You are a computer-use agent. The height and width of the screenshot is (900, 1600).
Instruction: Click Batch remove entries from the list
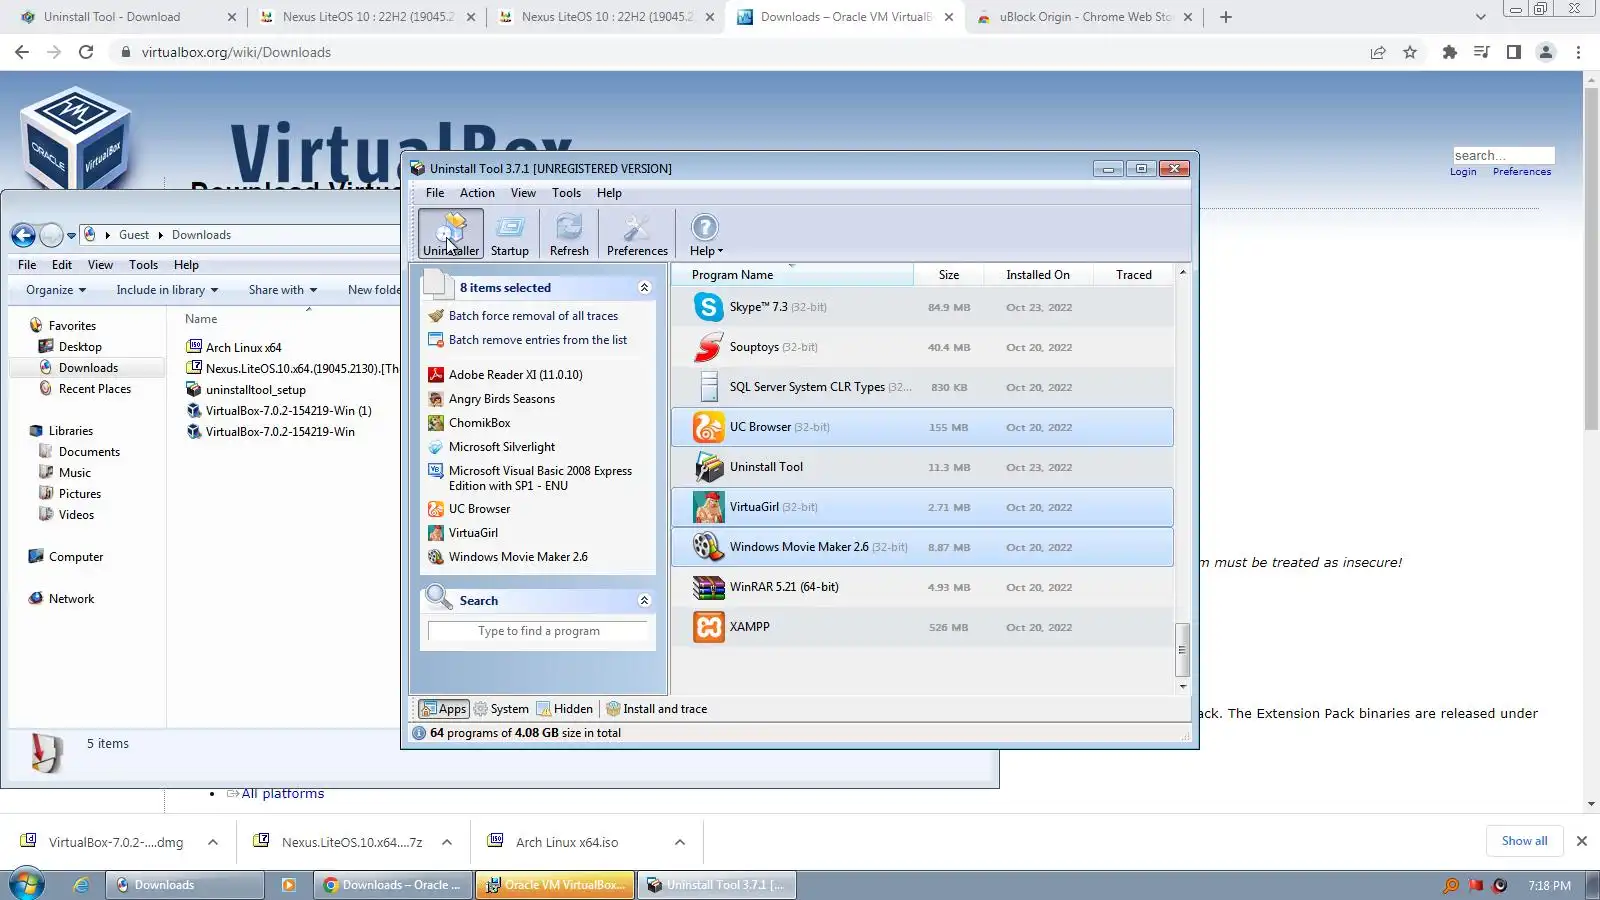coord(538,340)
